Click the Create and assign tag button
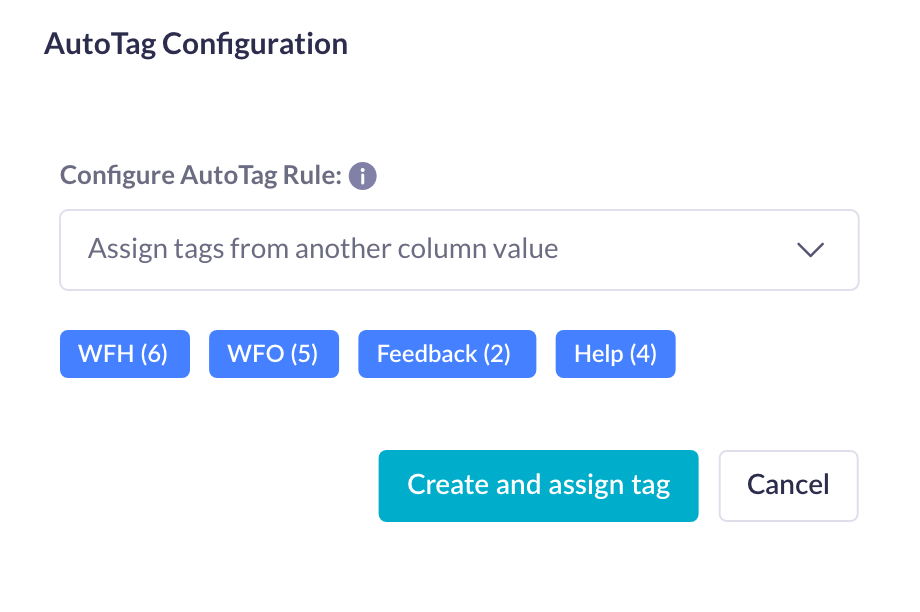The width and height of the screenshot is (920, 612). tap(538, 485)
